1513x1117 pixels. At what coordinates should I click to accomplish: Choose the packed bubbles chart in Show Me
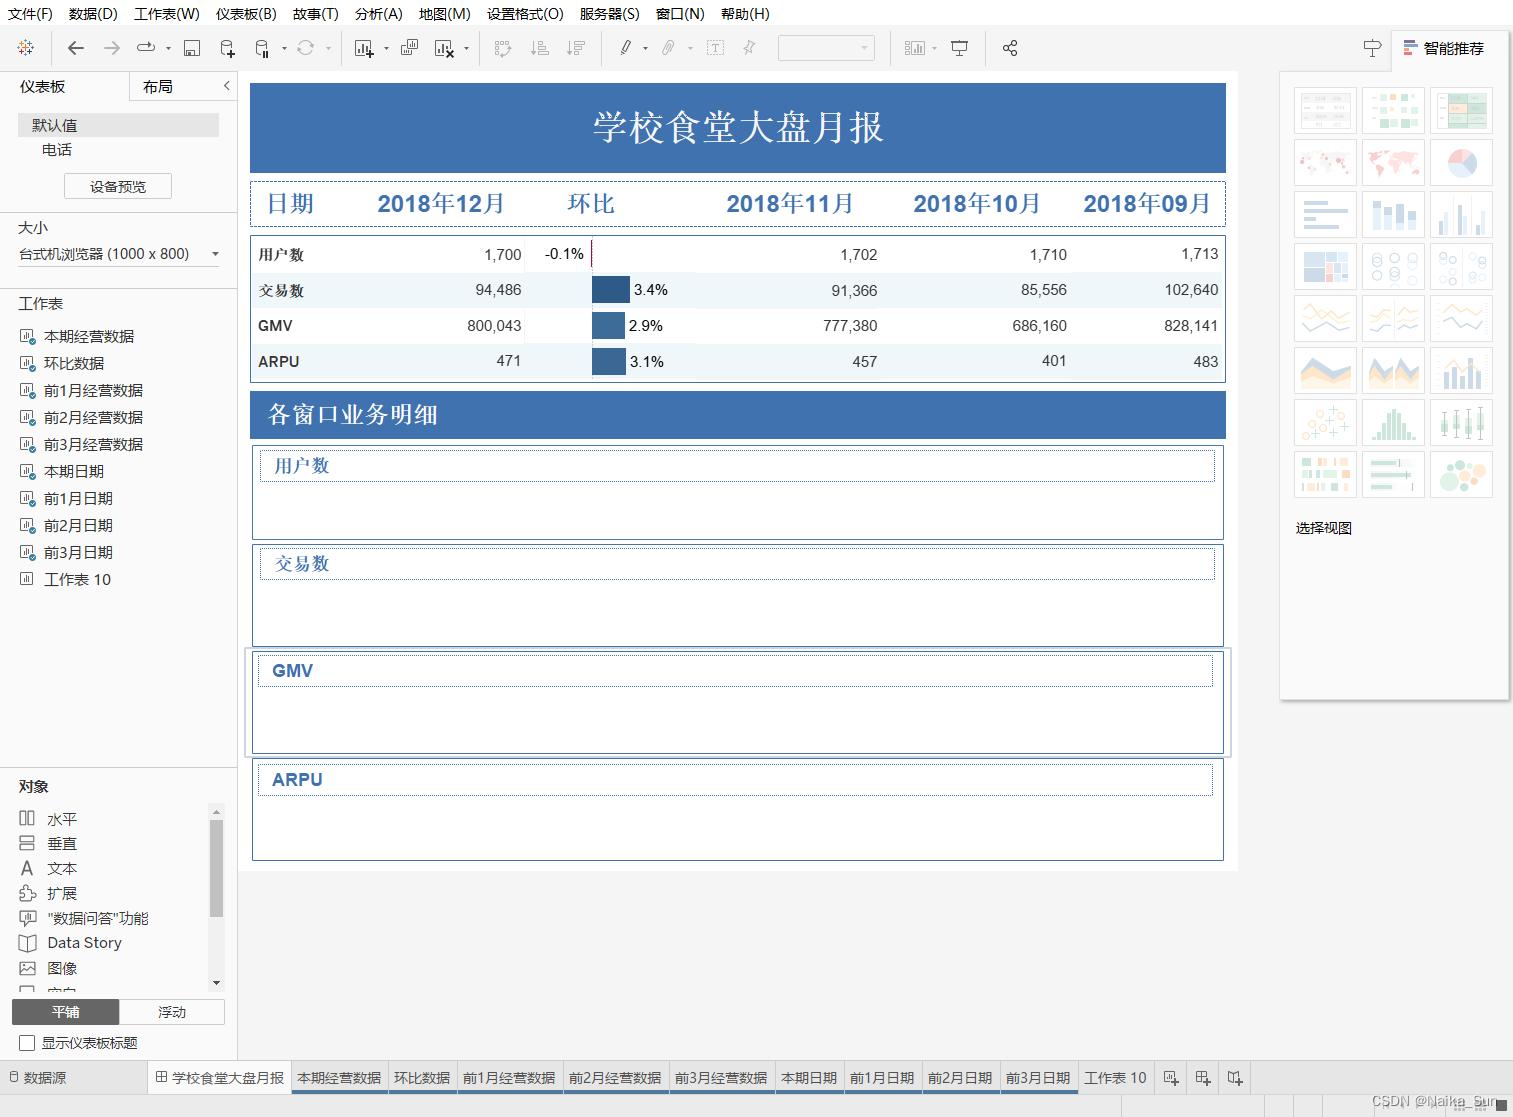coord(1461,474)
